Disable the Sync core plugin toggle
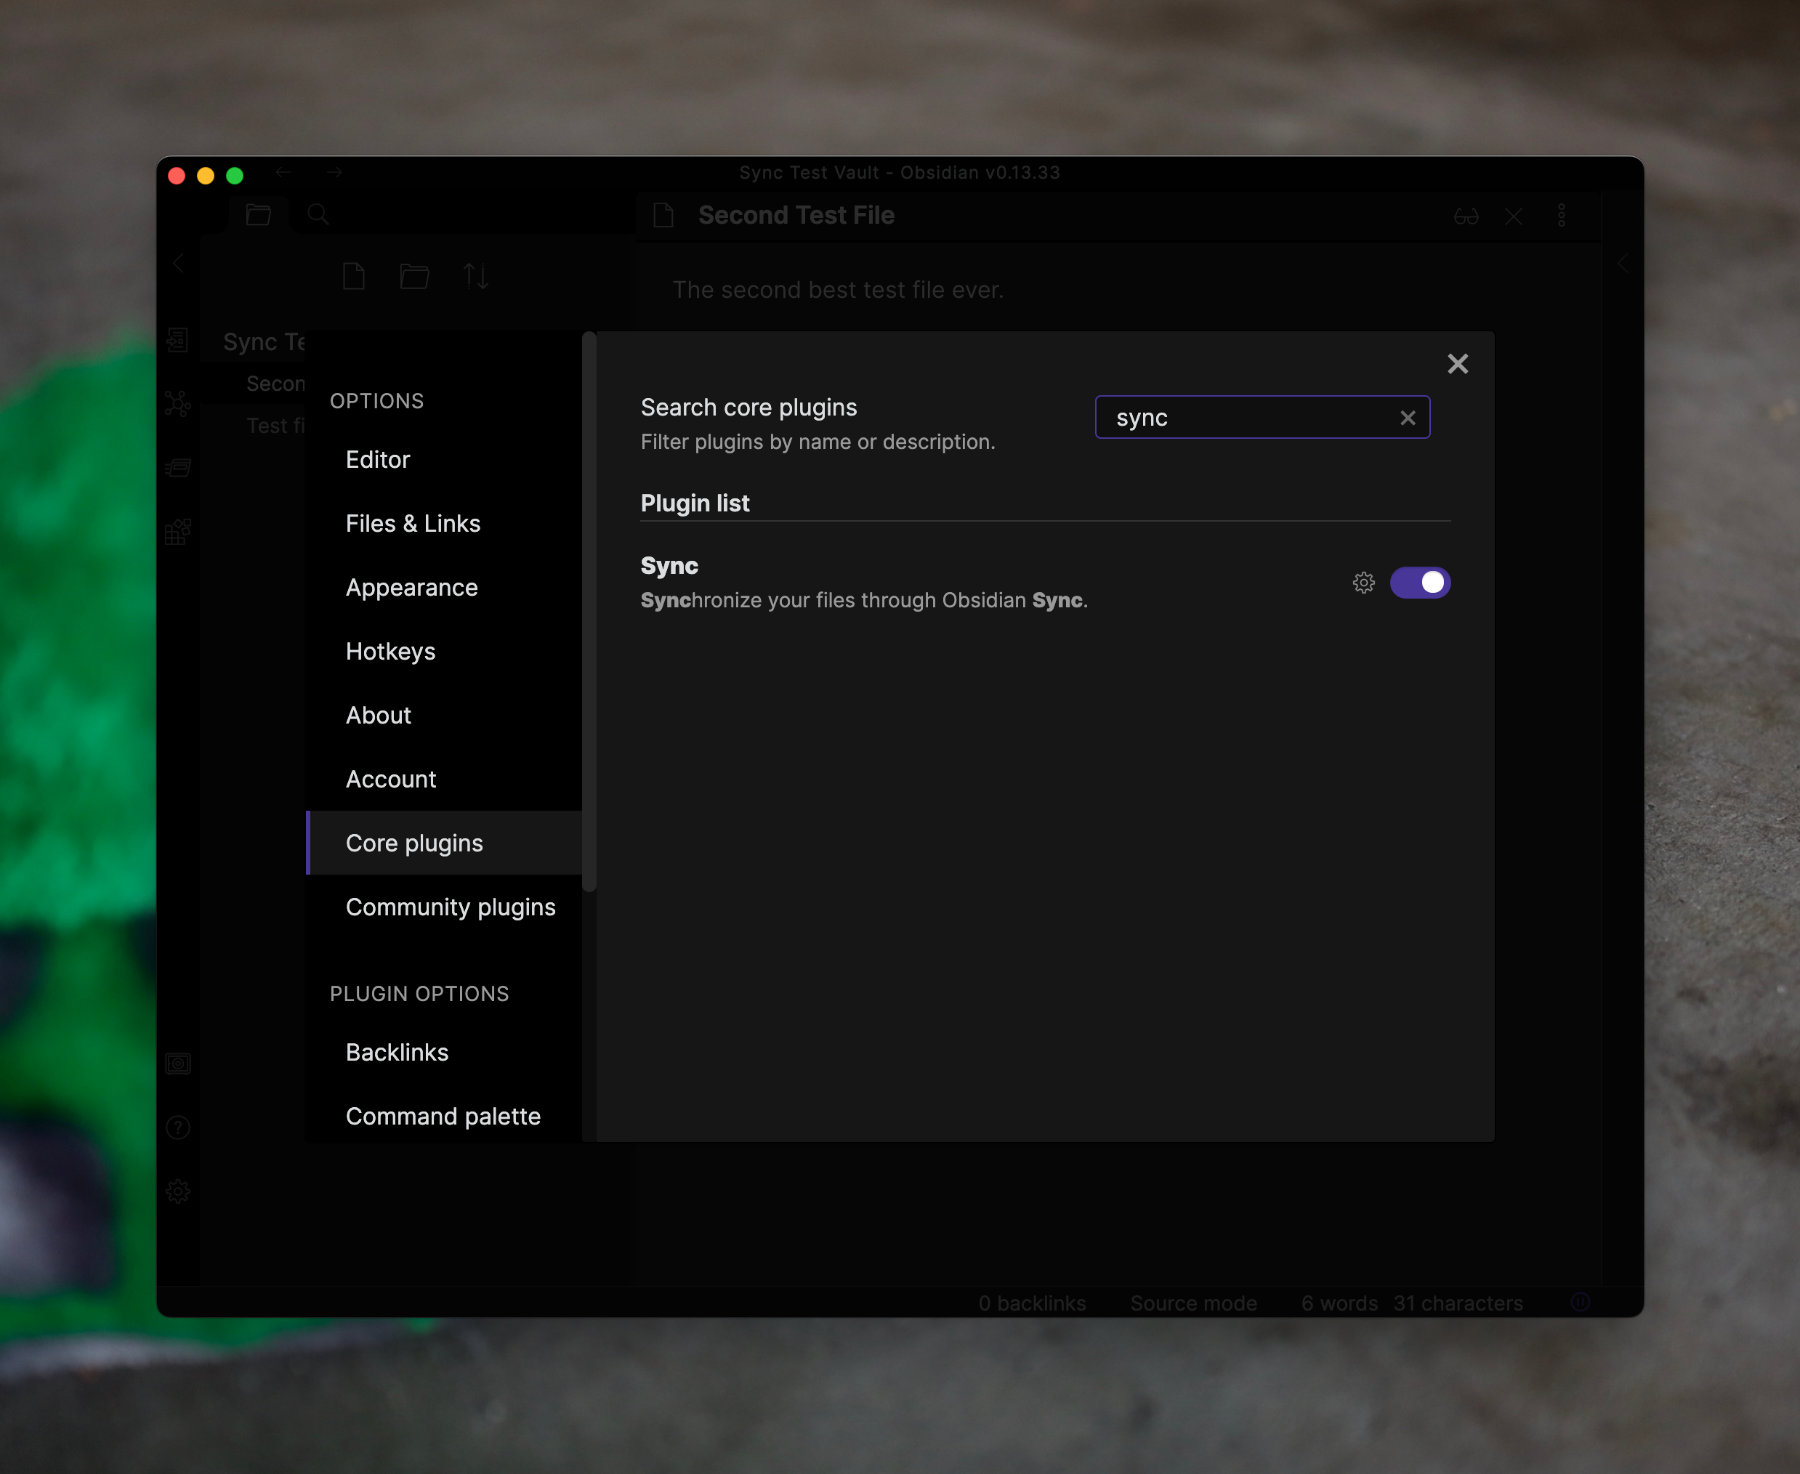Viewport: 1800px width, 1474px height. (x=1420, y=582)
